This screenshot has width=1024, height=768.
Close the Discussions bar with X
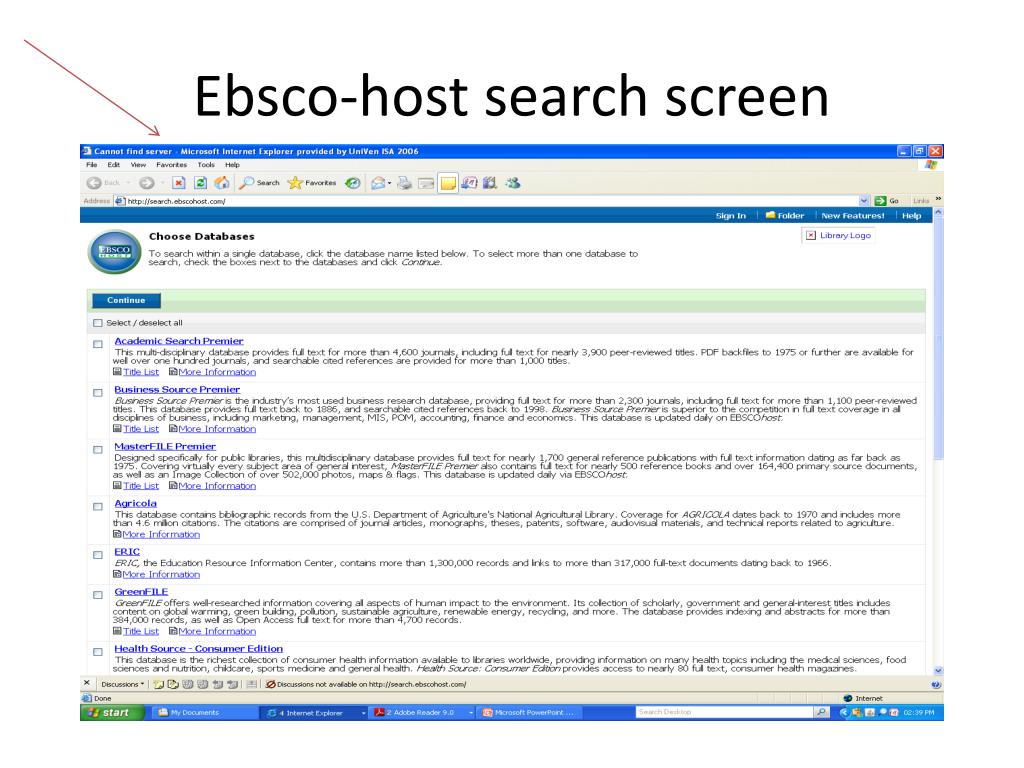87,683
